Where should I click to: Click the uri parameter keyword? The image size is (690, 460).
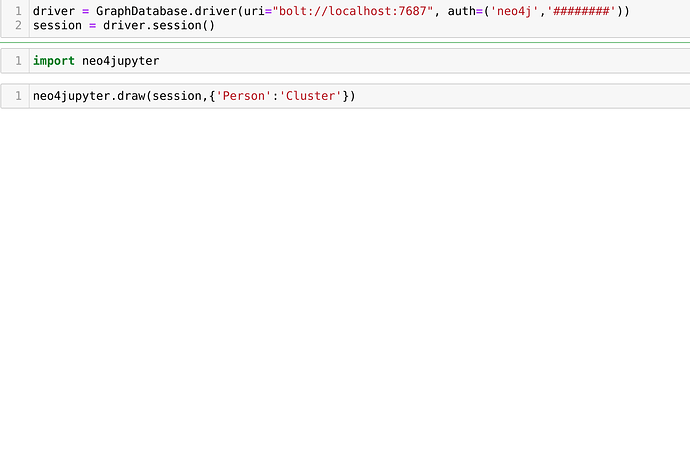coord(254,11)
